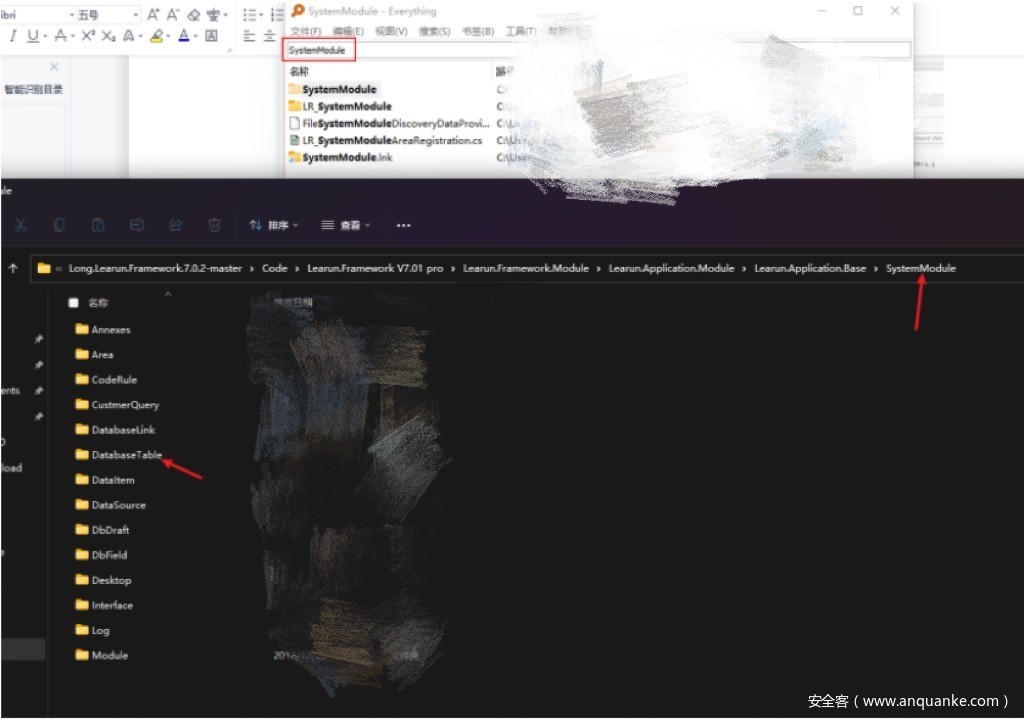Click the Cut scissors icon in Explorer toolbar
Viewport: 1024px width, 720px height.
click(x=21, y=225)
